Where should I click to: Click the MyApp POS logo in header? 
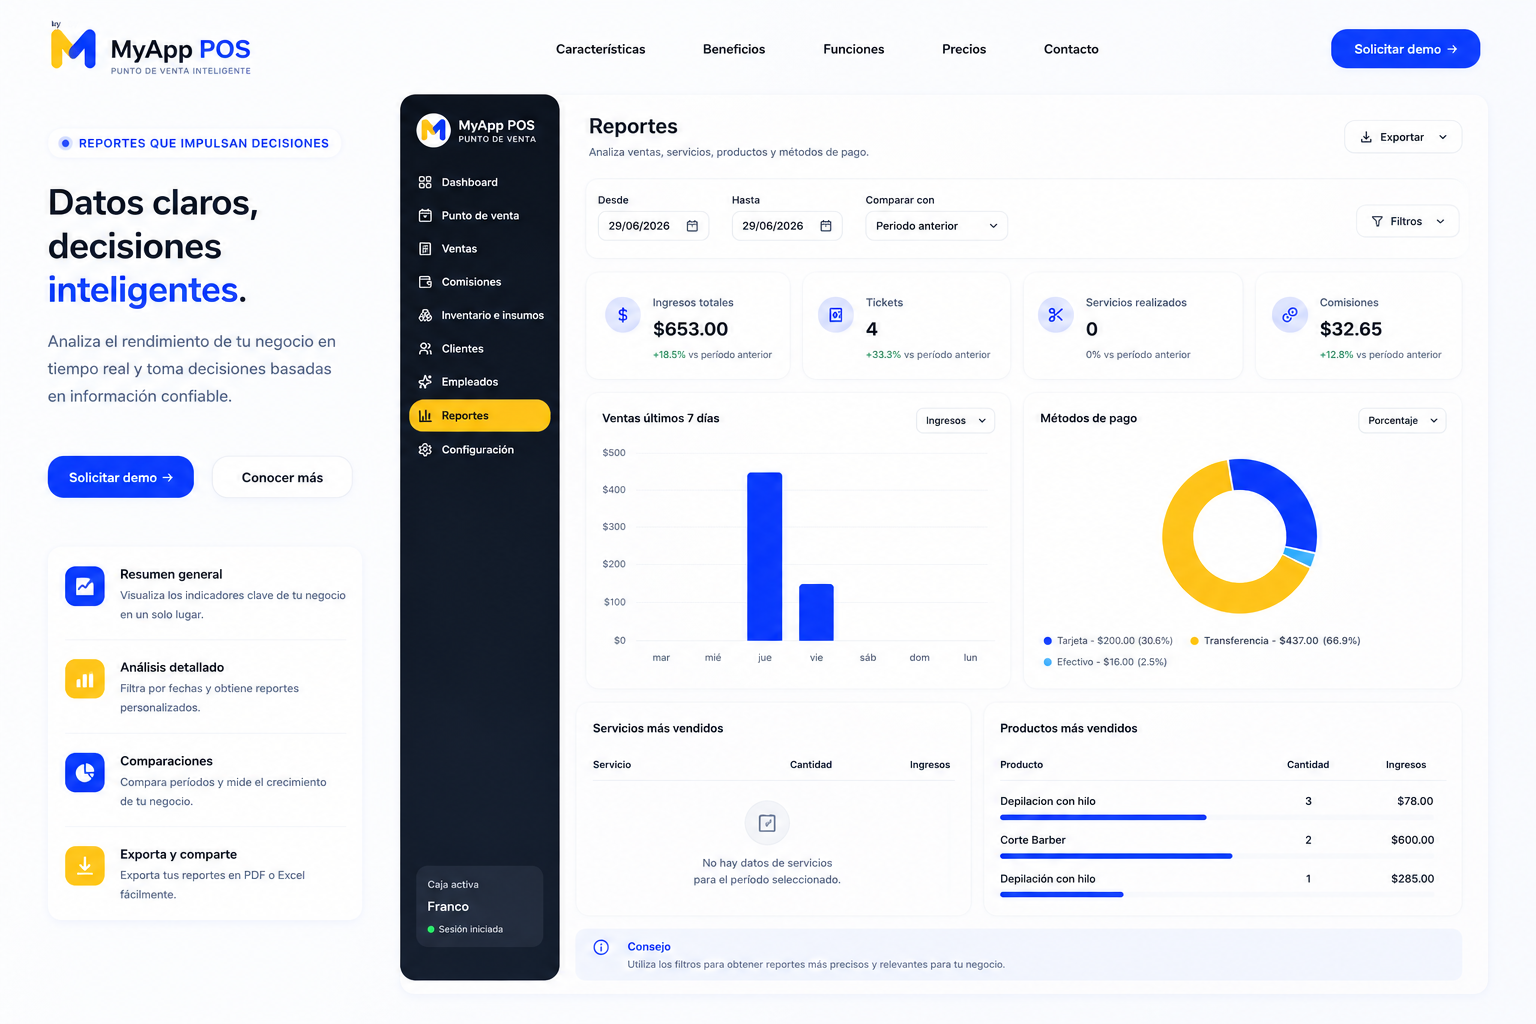click(x=150, y=48)
